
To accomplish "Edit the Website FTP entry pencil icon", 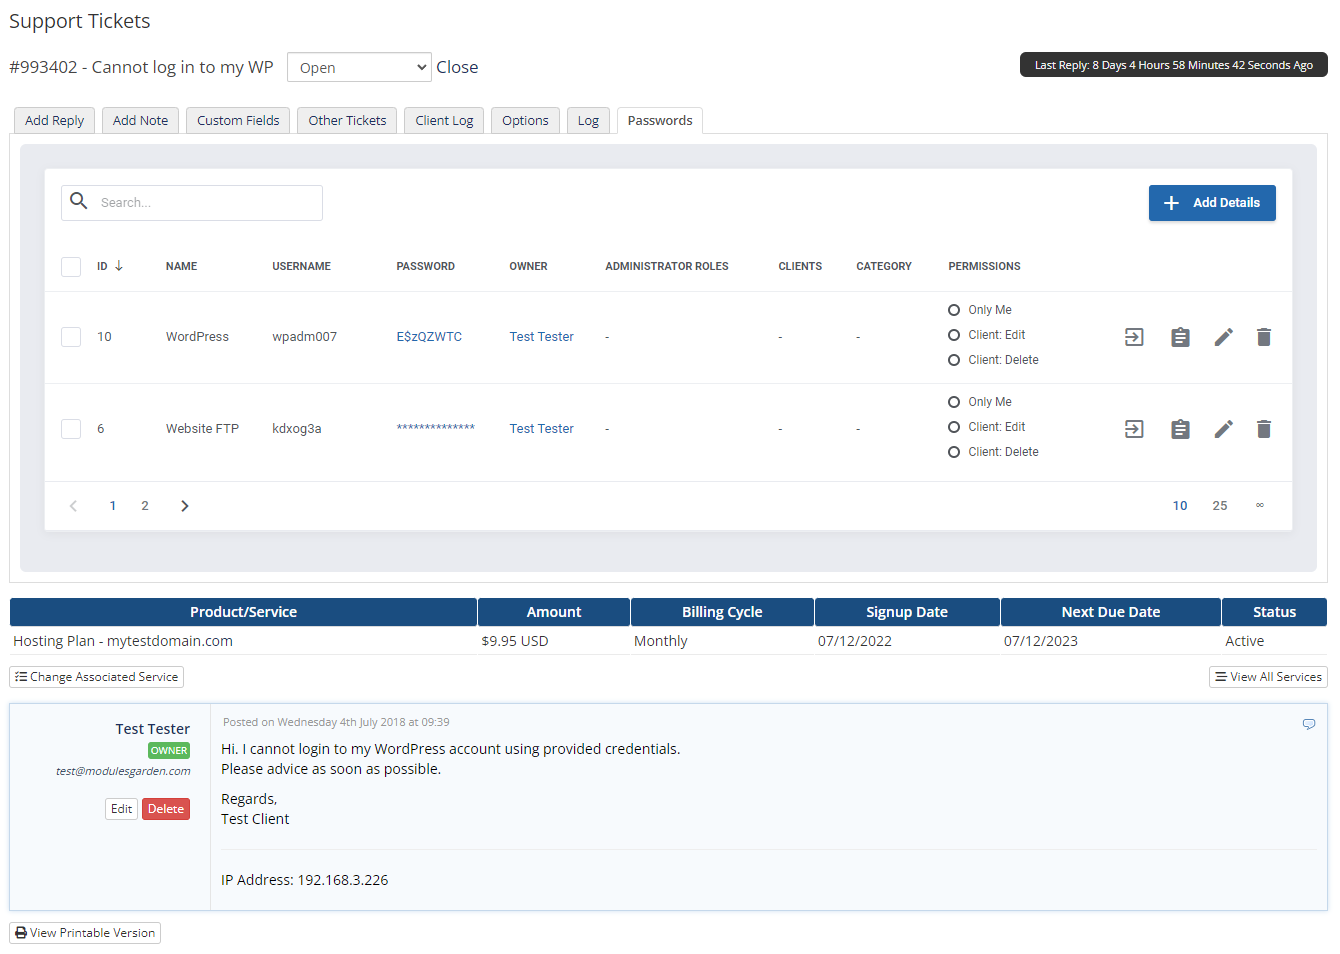I will pyautogui.click(x=1223, y=429).
